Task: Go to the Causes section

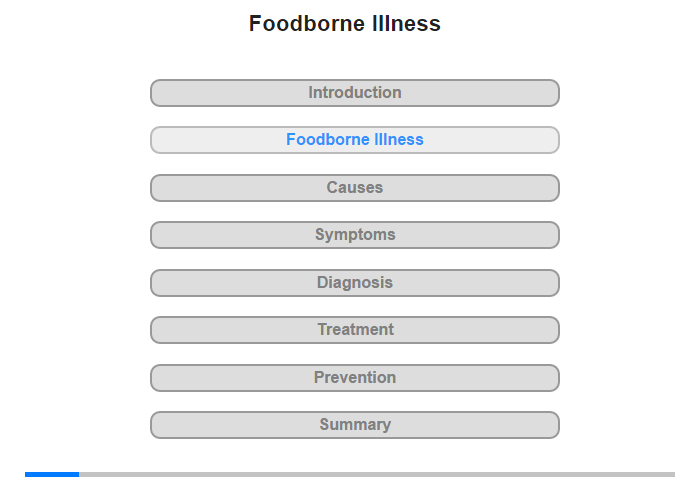Action: (354, 188)
